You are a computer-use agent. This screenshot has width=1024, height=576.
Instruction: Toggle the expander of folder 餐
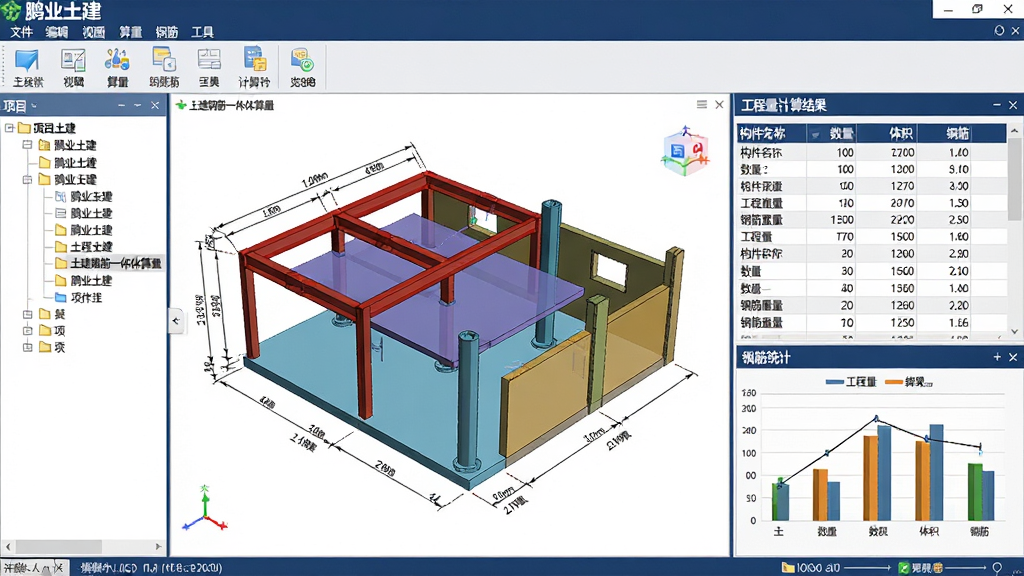(x=27, y=313)
